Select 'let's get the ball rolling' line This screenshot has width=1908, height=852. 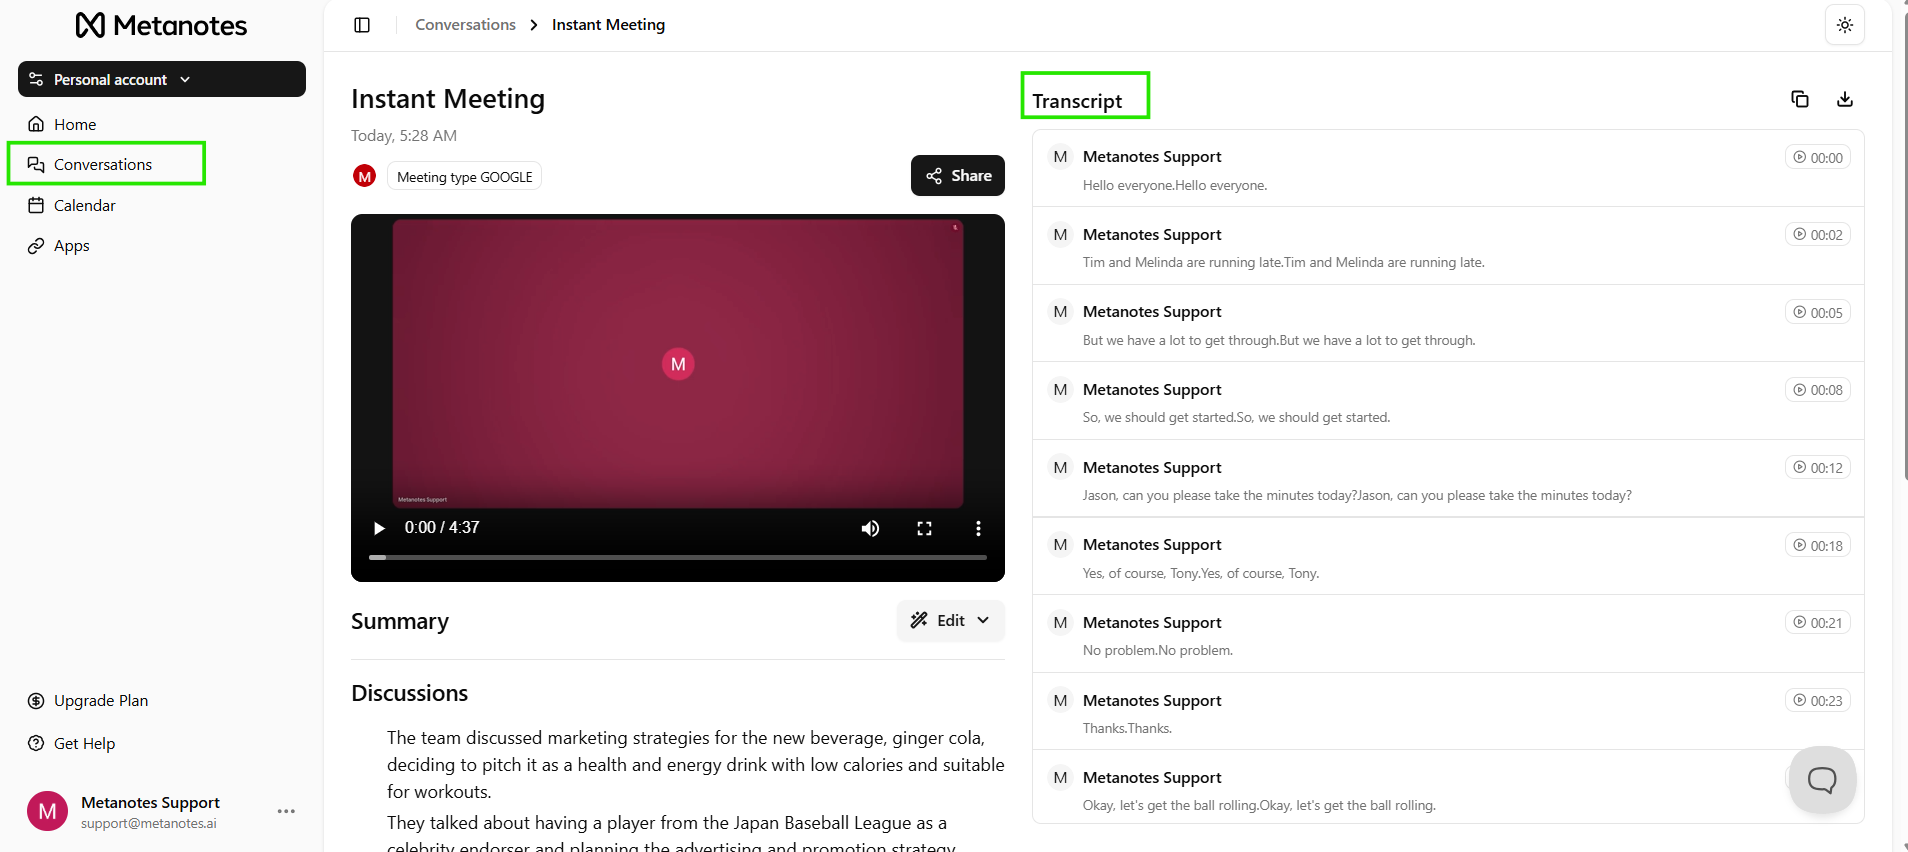[1259, 806]
